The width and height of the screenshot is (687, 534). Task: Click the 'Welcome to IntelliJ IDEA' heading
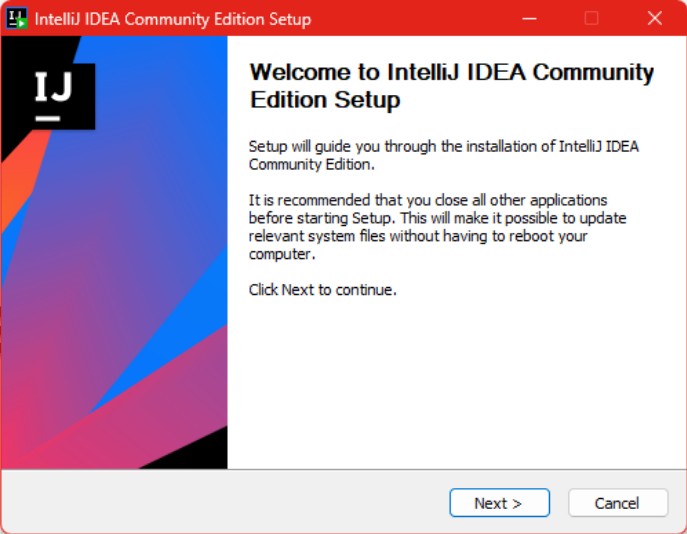(451, 86)
